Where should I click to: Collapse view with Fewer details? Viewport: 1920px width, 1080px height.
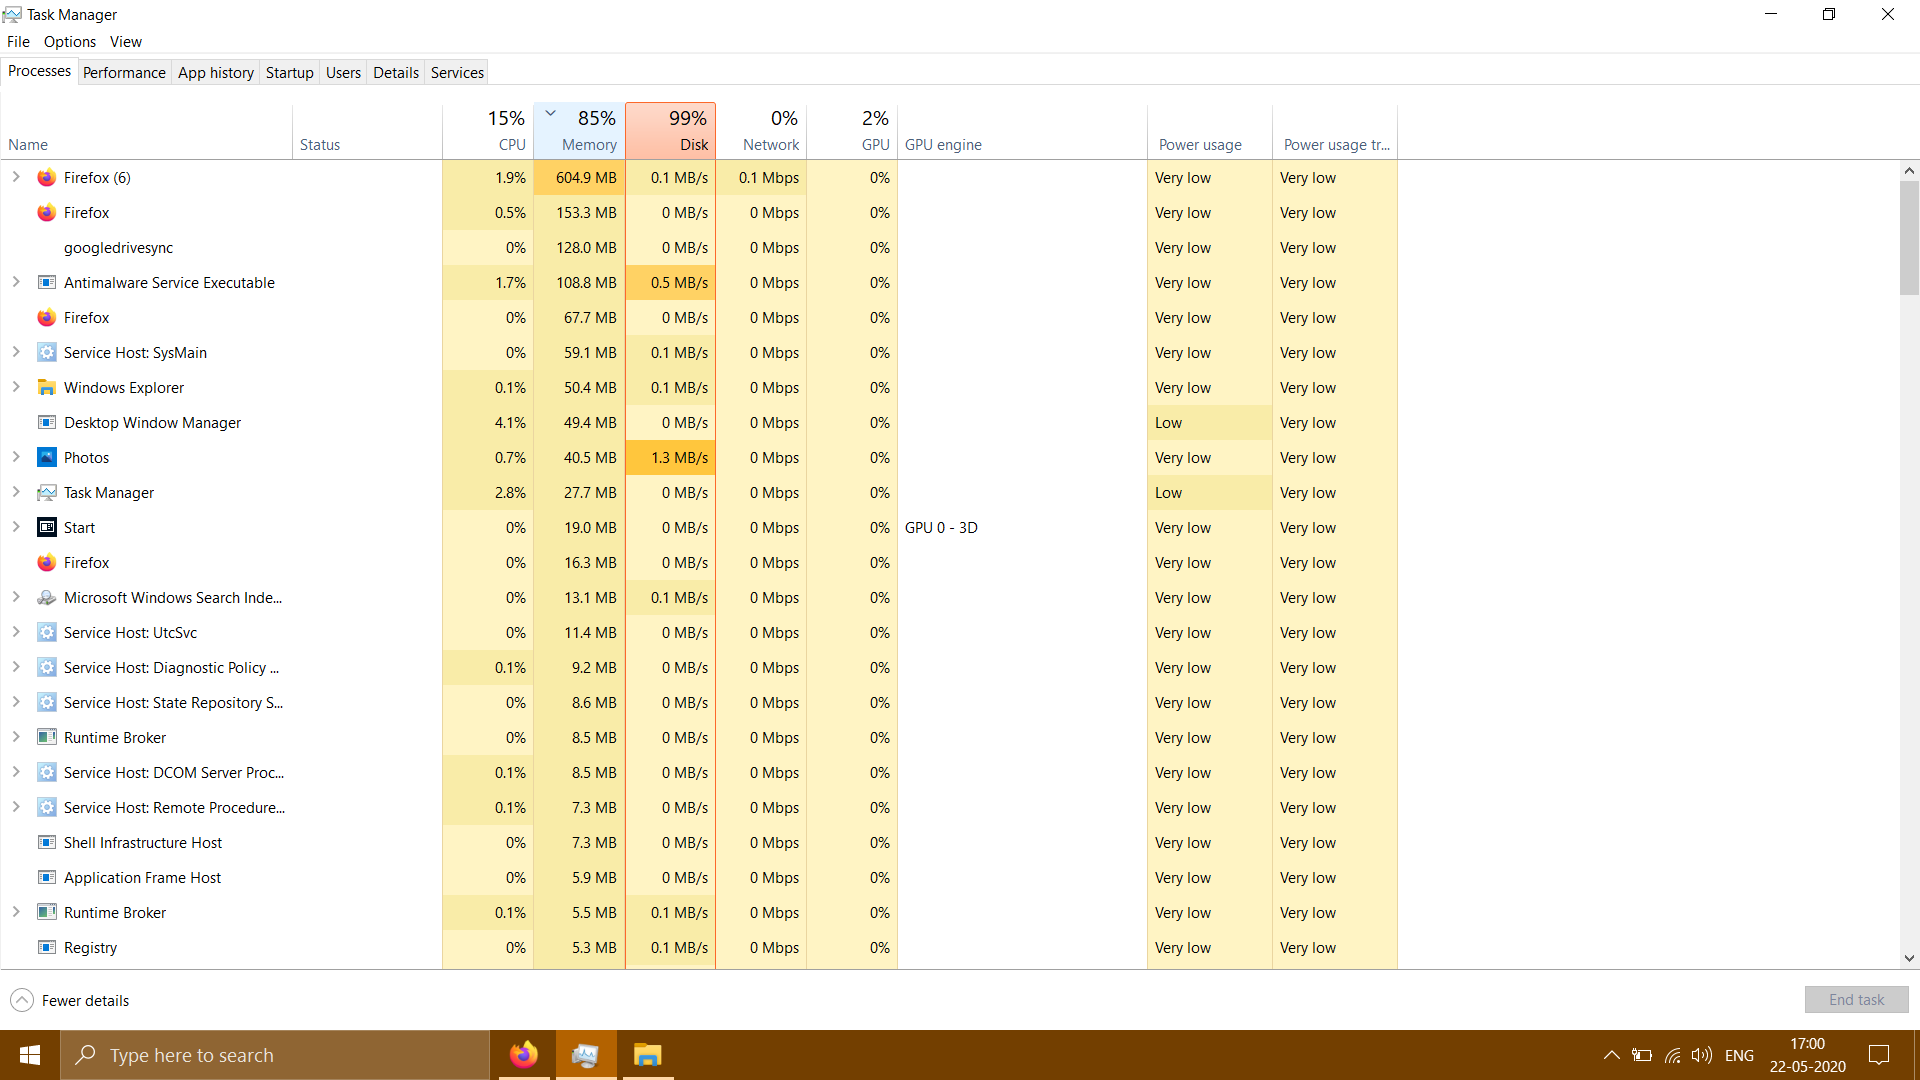[70, 1001]
